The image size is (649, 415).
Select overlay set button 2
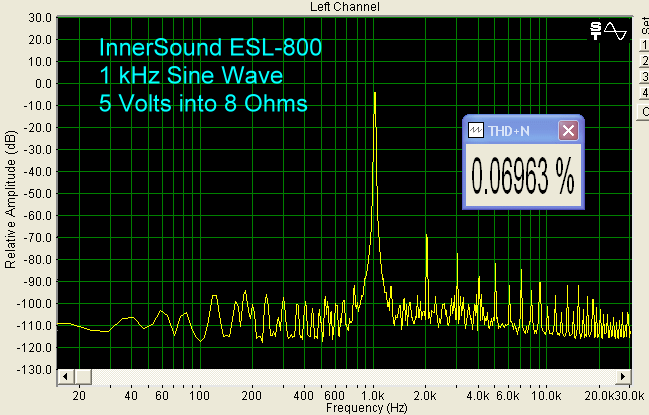pyautogui.click(x=644, y=61)
